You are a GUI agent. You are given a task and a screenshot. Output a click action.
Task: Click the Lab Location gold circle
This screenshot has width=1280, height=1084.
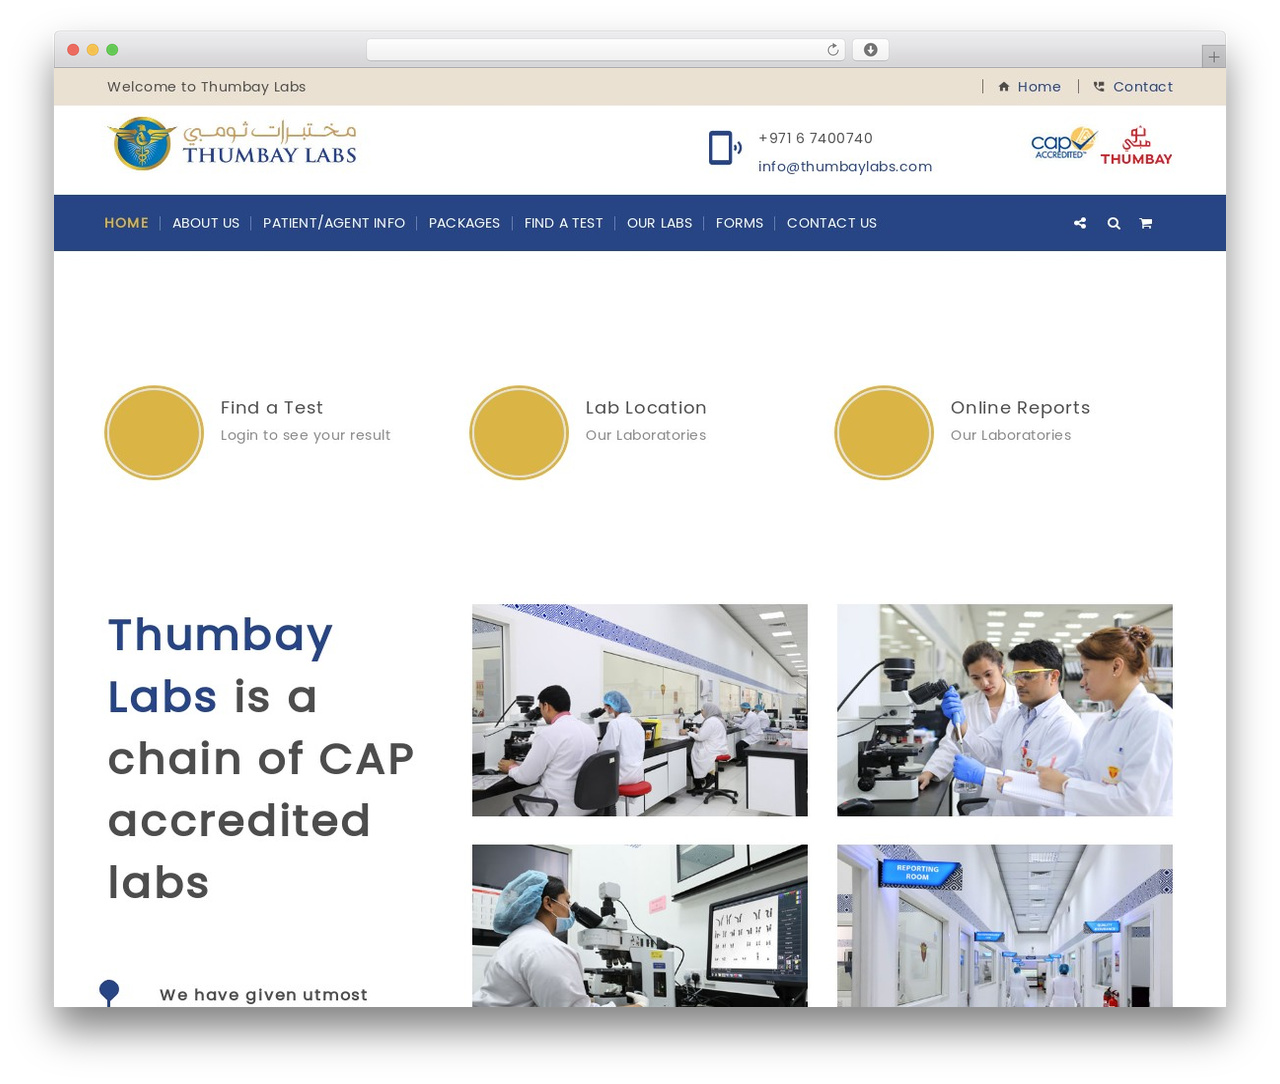(x=519, y=433)
